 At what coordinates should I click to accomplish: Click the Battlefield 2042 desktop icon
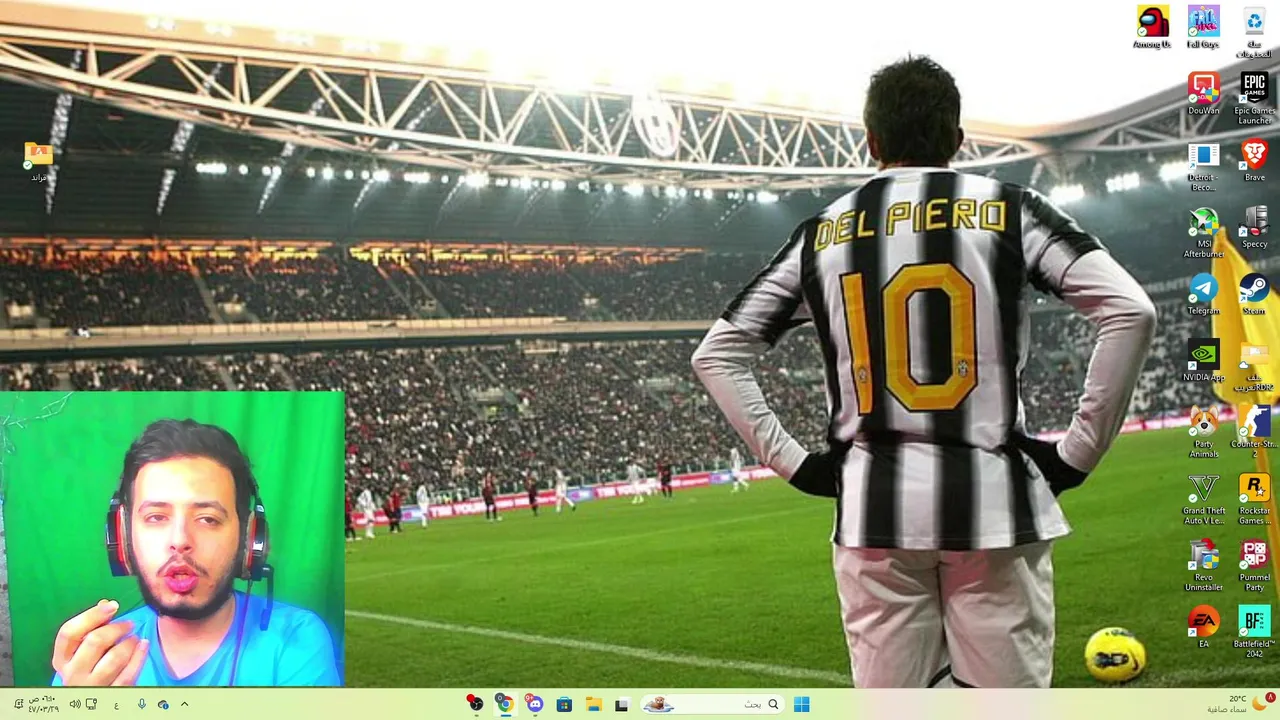pos(1254,632)
